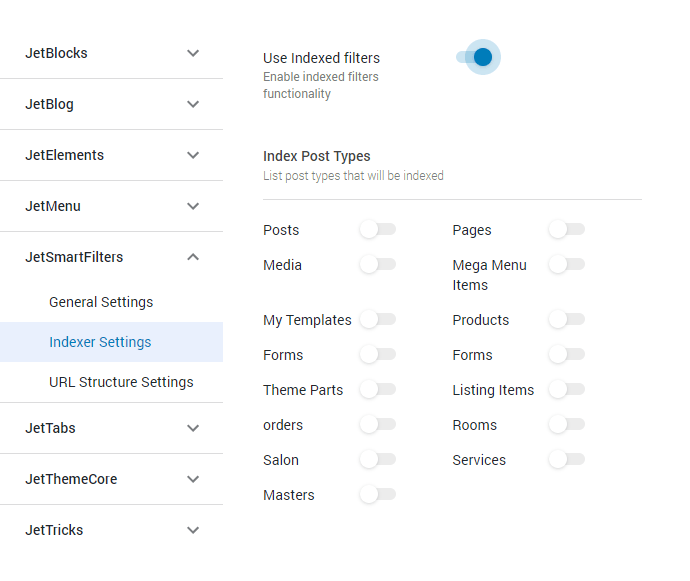Expand the JetElements section chevron
The height and width of the screenshot is (581, 690).
point(193,155)
